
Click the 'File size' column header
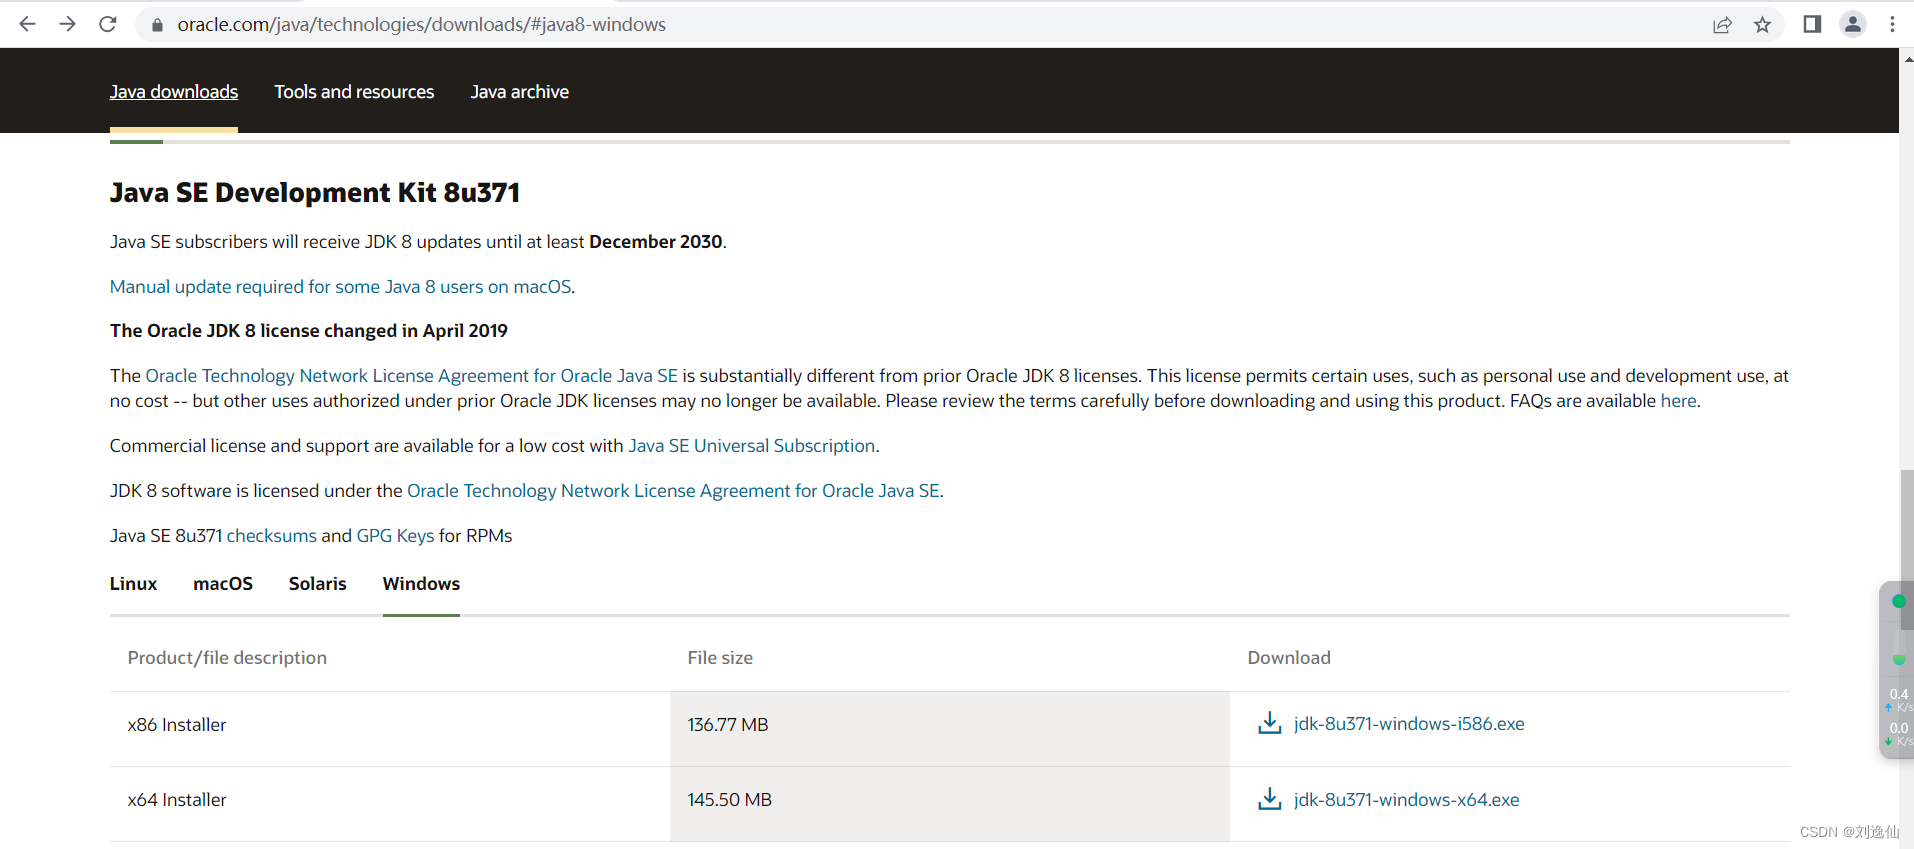(x=720, y=658)
